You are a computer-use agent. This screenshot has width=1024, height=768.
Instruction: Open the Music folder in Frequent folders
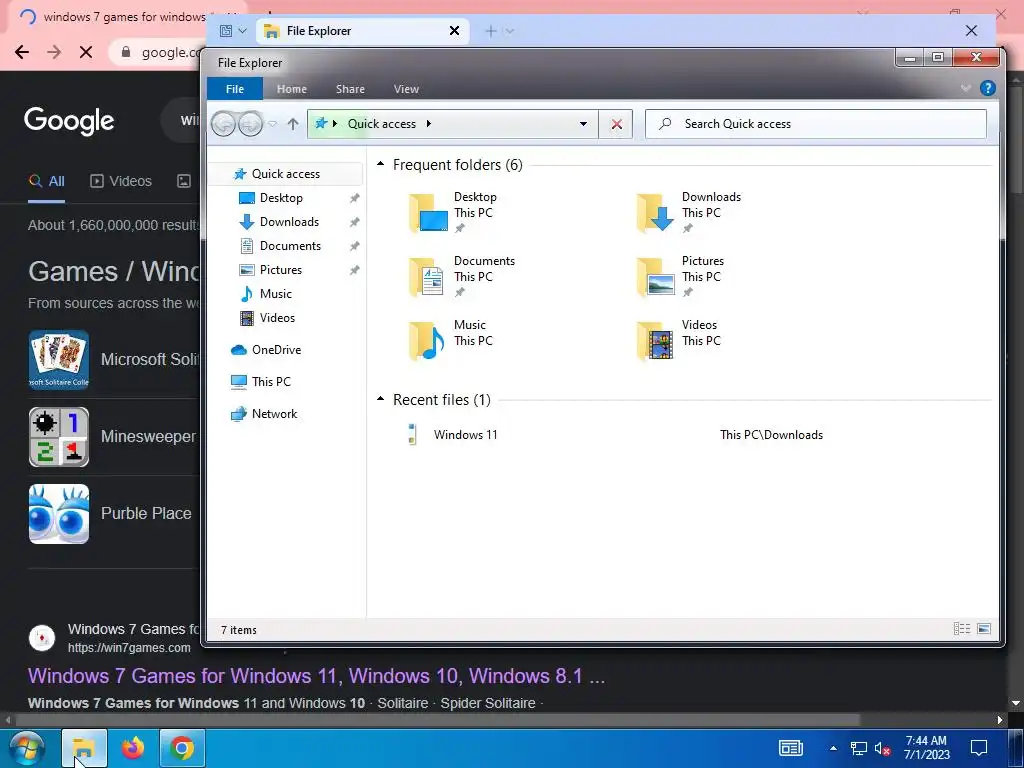point(451,340)
